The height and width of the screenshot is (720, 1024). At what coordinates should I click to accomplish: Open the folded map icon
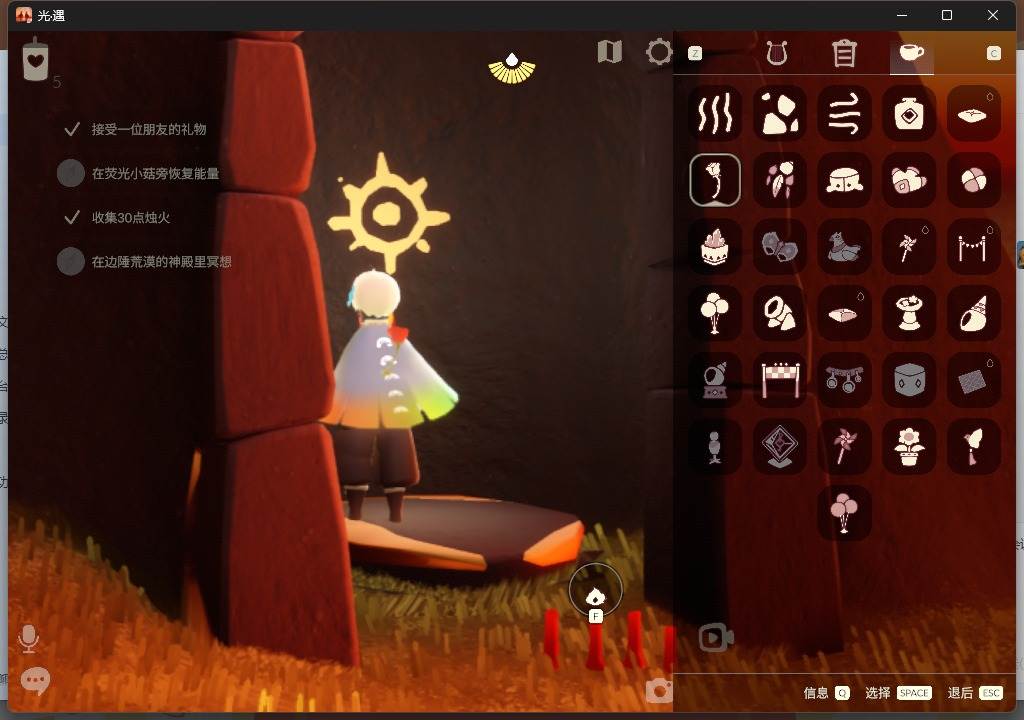pos(609,52)
